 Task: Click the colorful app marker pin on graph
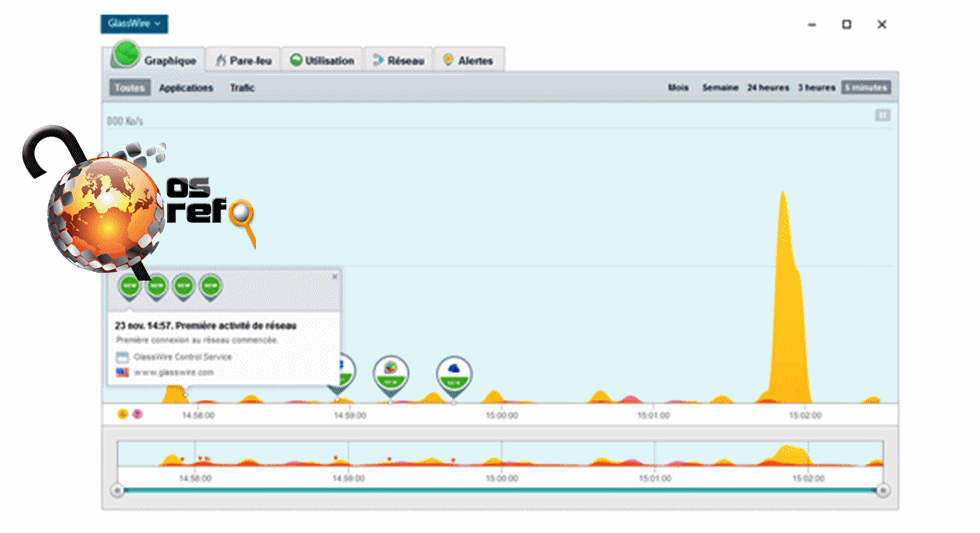pyautogui.click(x=391, y=375)
